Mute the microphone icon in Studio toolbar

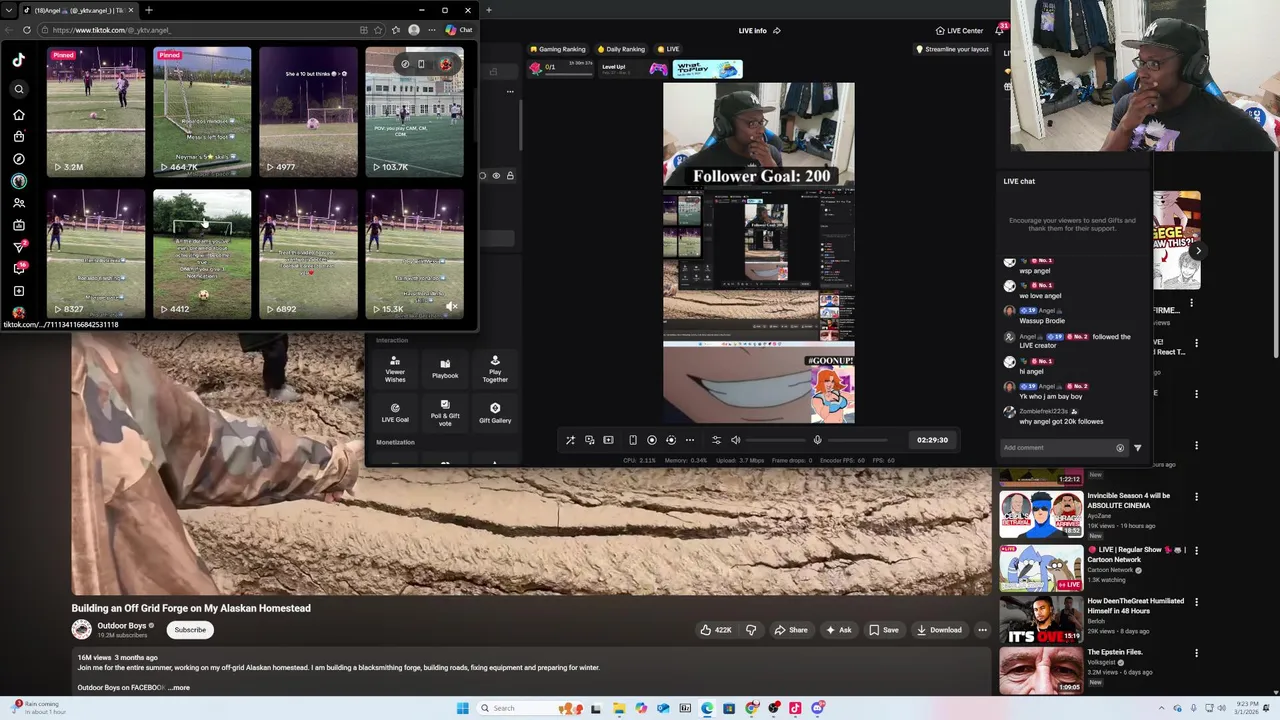click(817, 440)
